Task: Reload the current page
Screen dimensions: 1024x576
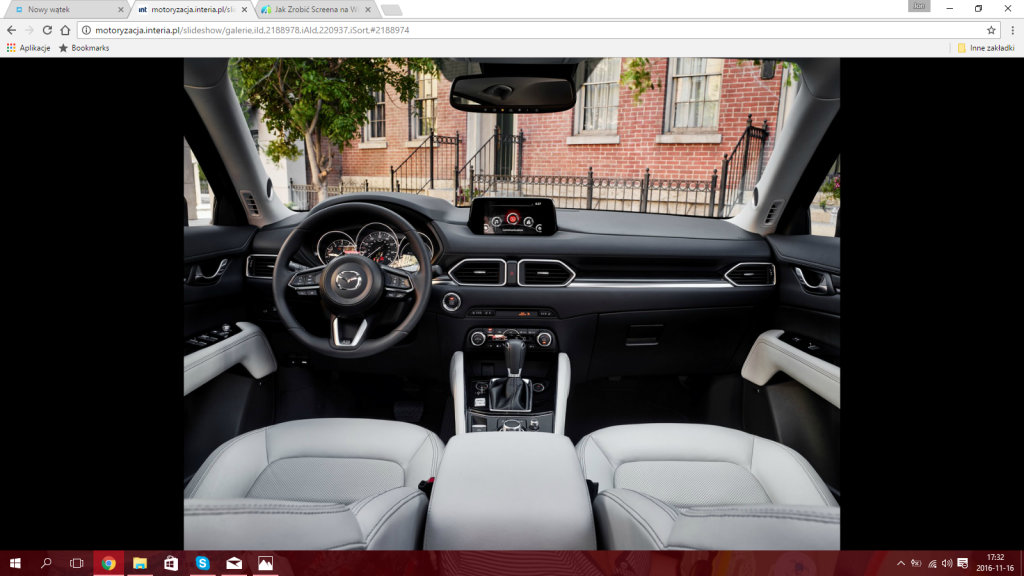Action: coord(47,30)
